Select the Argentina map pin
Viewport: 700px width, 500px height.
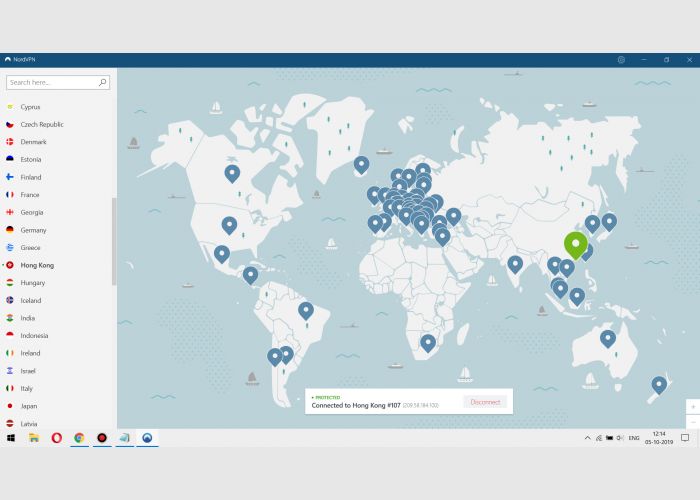coord(286,355)
